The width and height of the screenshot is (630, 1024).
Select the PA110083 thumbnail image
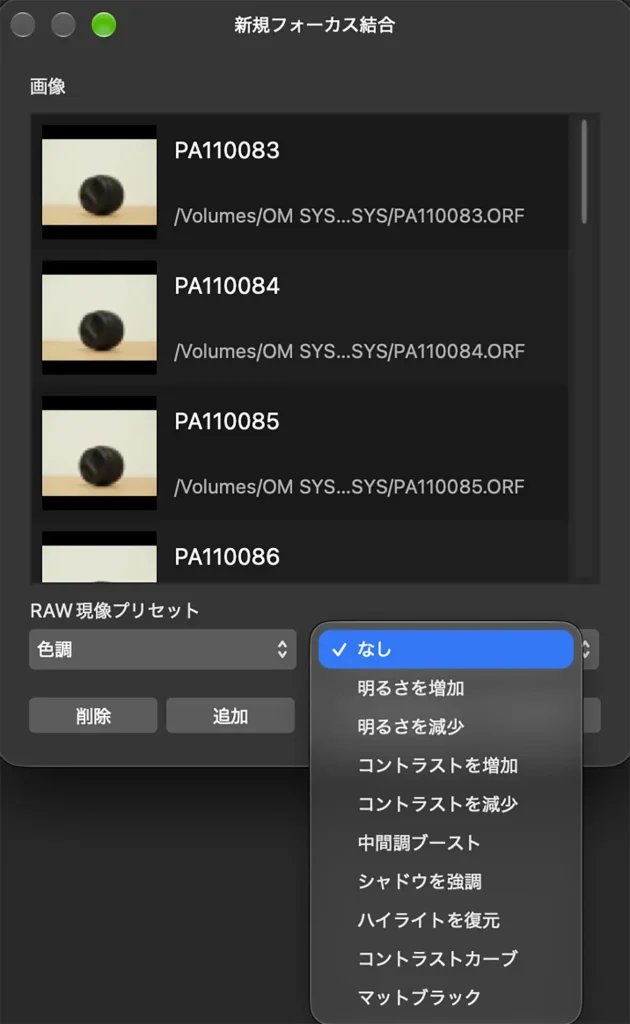point(99,182)
